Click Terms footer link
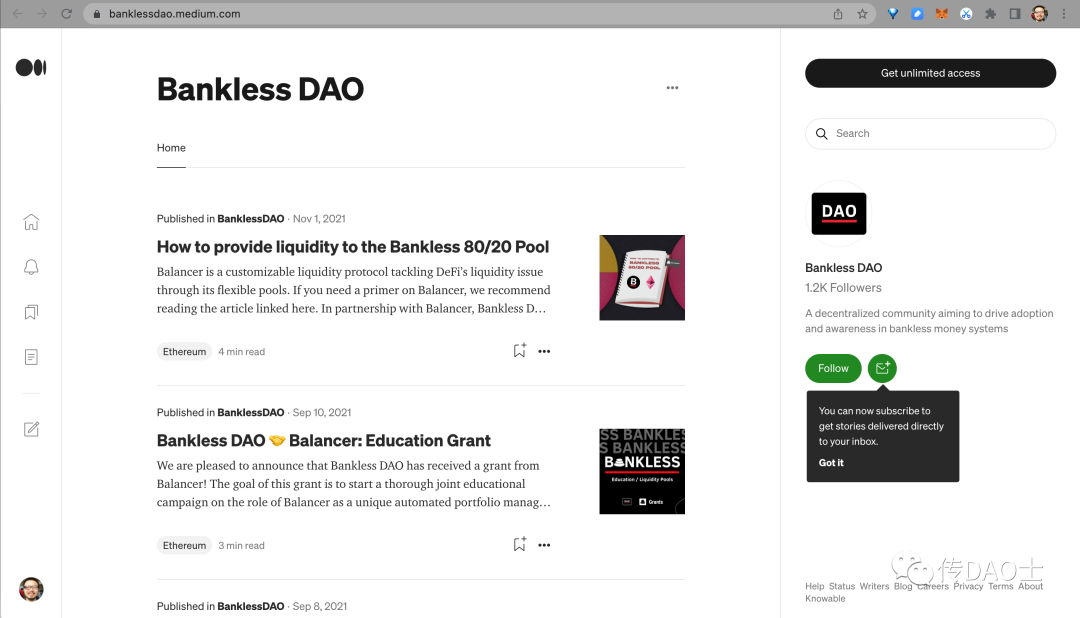1080x618 pixels. click(x=1000, y=586)
